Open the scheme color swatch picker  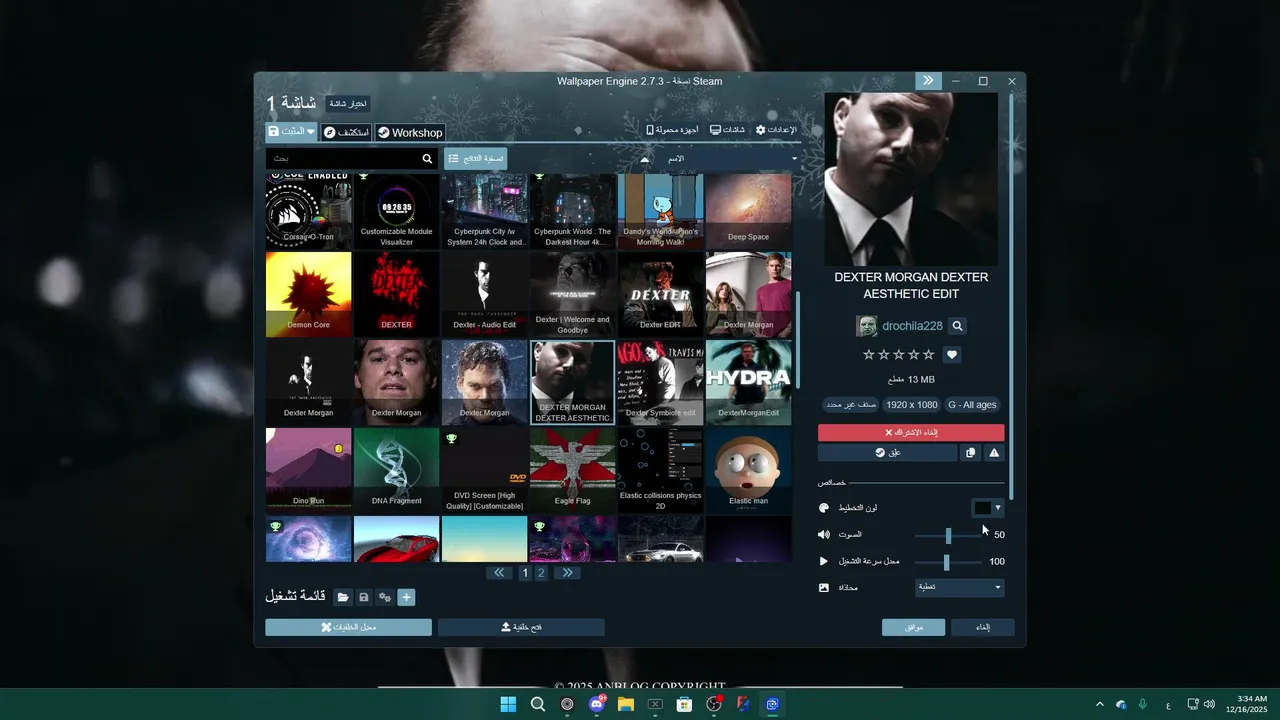[x=987, y=508]
